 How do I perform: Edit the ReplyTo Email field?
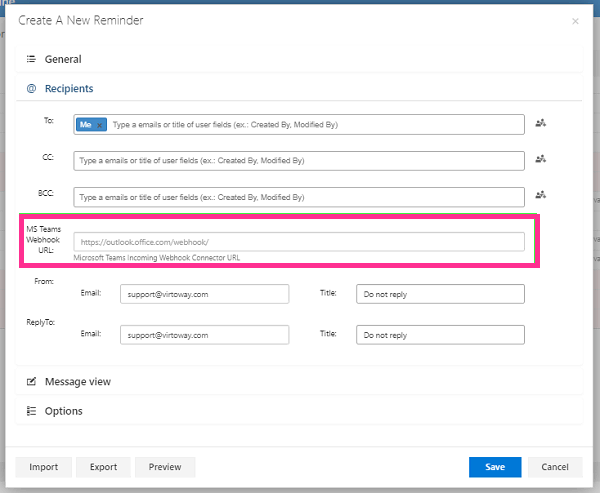point(204,335)
